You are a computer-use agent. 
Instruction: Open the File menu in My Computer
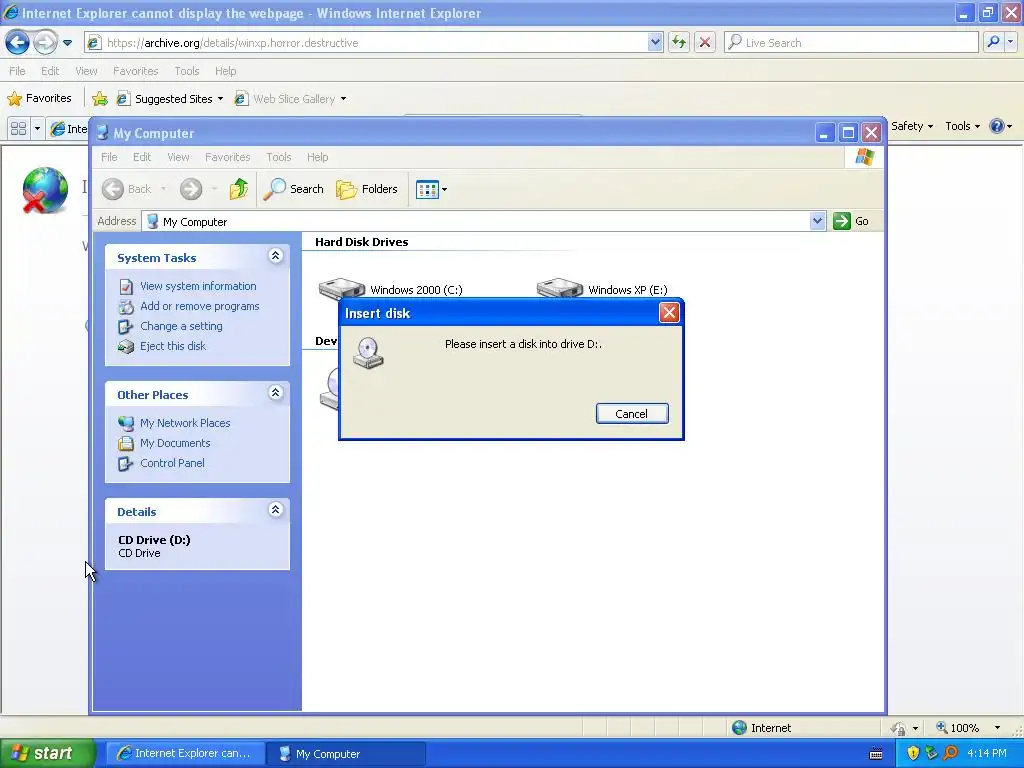[x=109, y=157]
